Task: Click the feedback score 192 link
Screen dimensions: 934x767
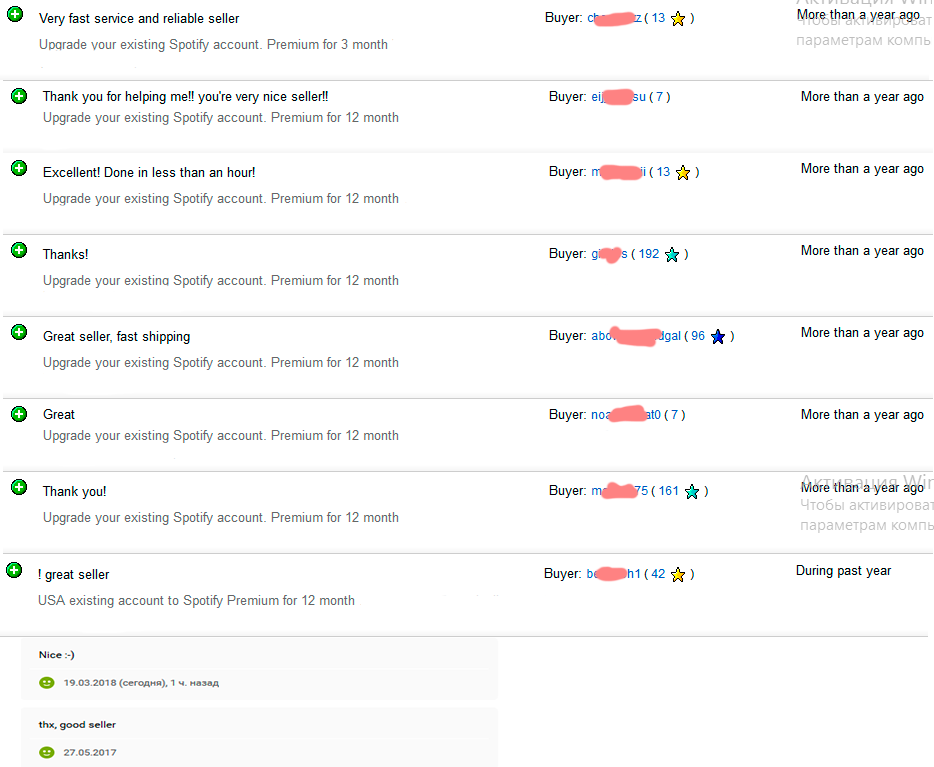Action: point(649,254)
